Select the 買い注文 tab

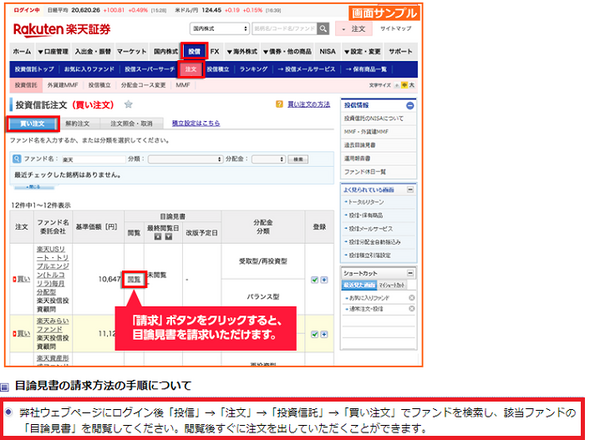point(33,124)
